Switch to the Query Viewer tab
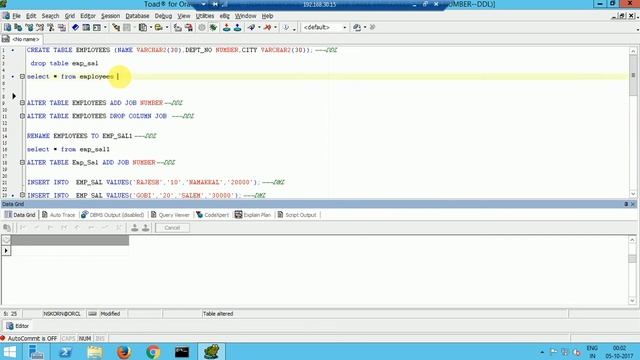Viewport: 640px width, 360px height. pos(170,215)
